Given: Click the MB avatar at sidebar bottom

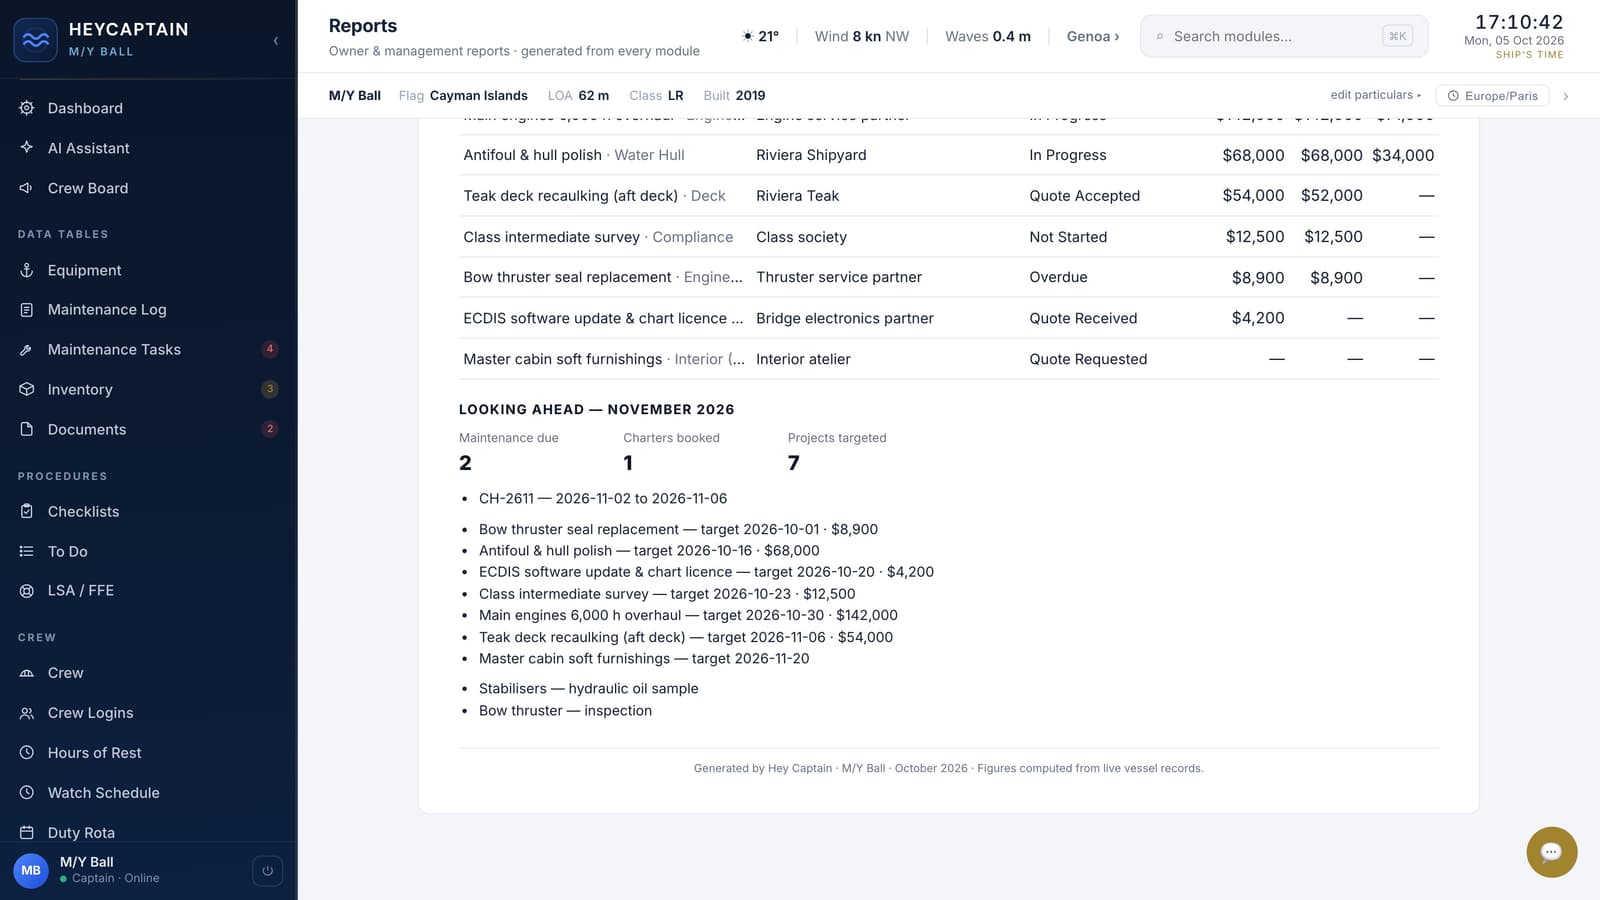Looking at the screenshot, I should coord(31,870).
